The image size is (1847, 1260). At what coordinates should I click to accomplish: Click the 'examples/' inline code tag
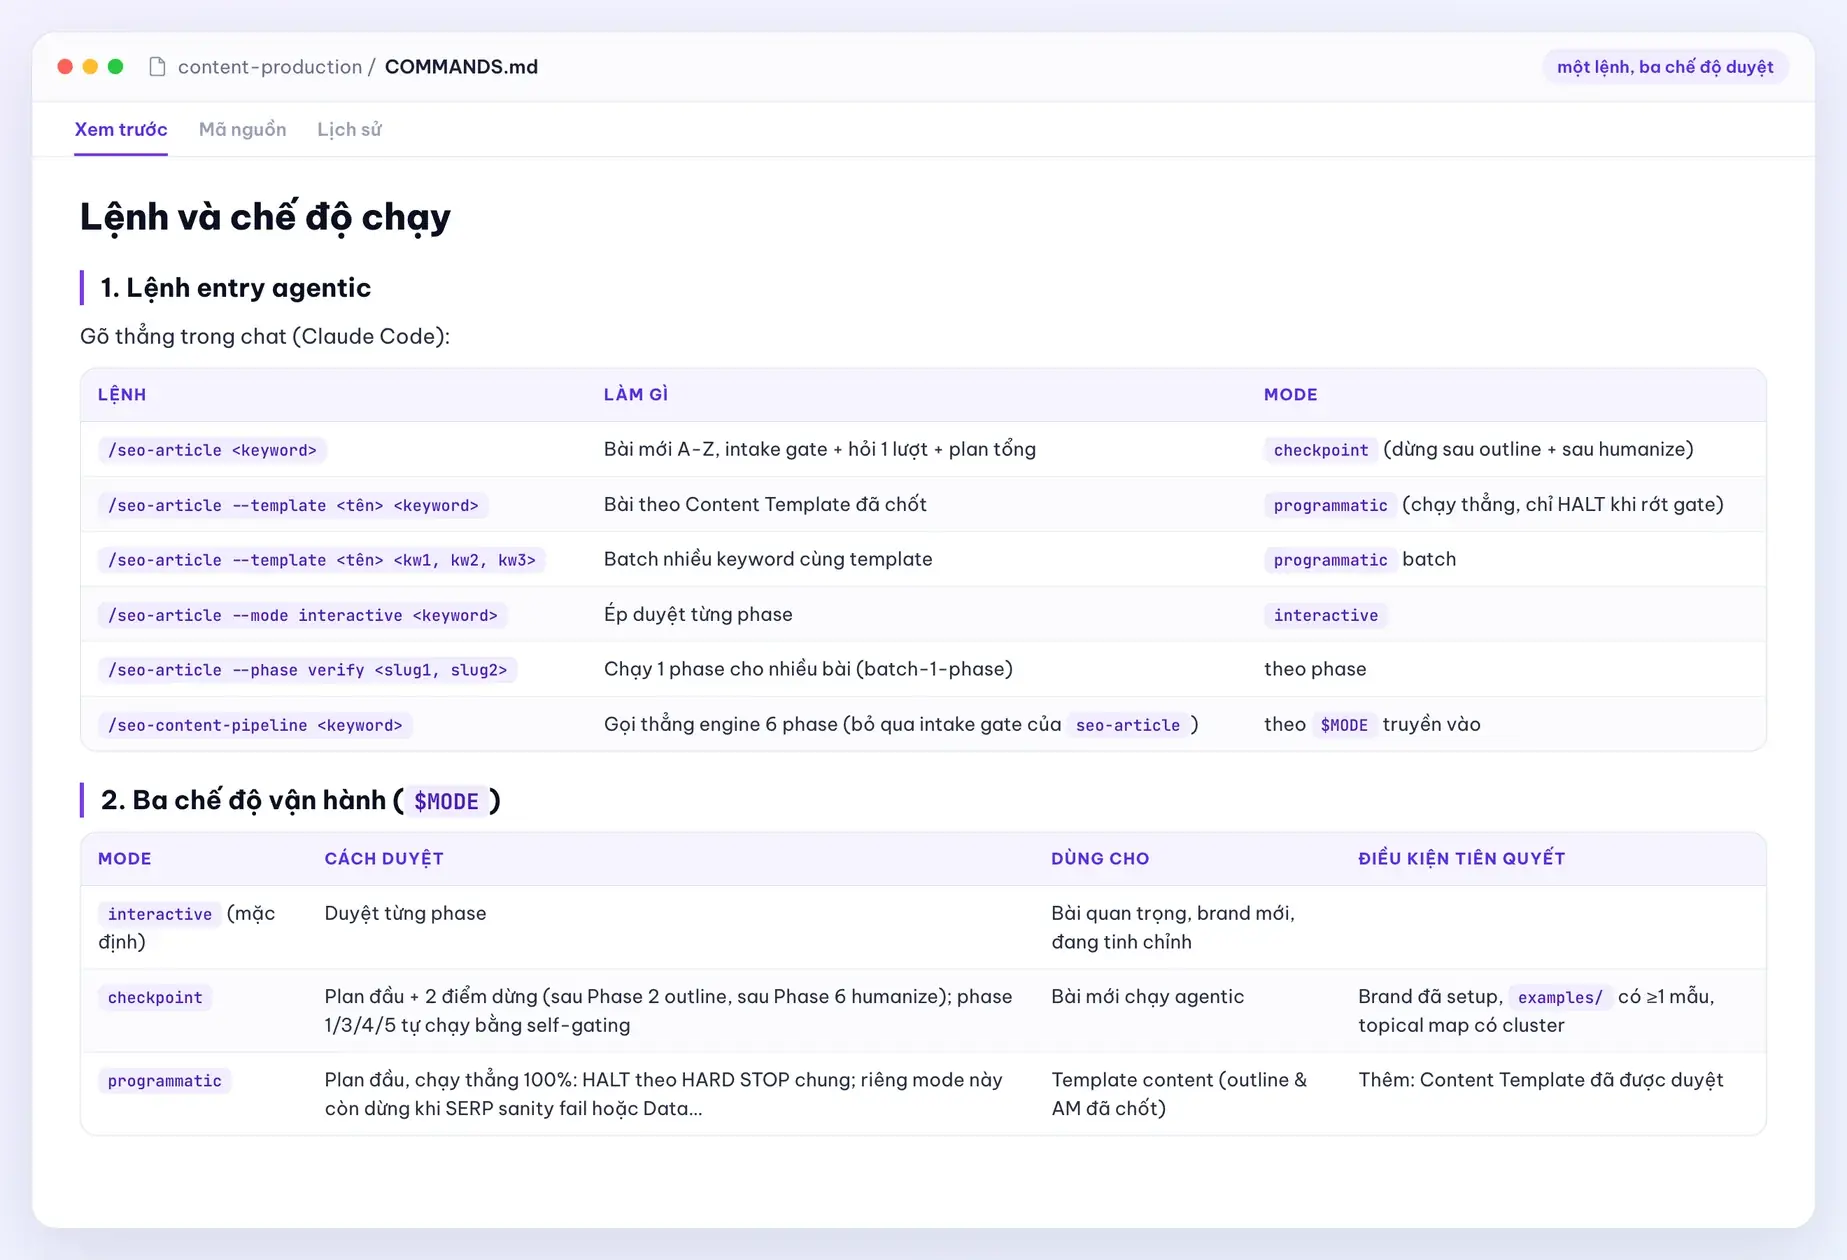click(1560, 998)
